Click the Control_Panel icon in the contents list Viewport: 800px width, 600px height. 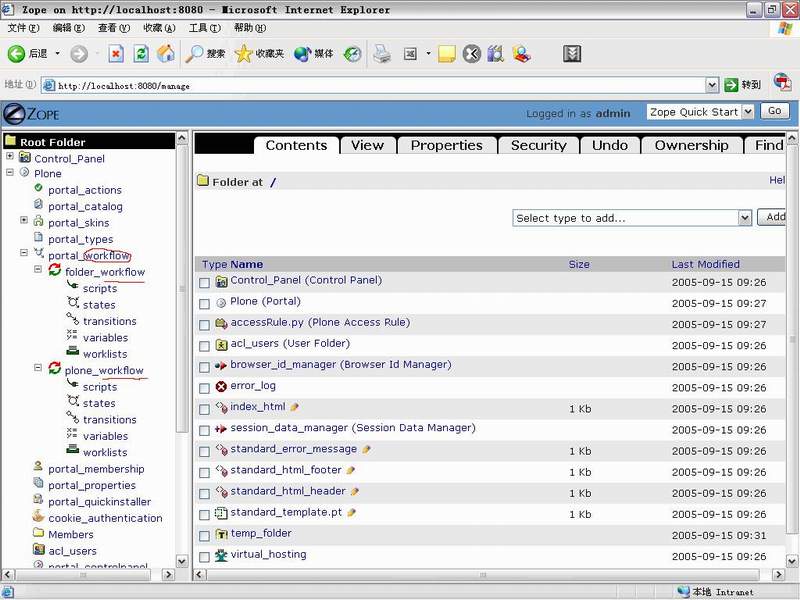point(221,281)
